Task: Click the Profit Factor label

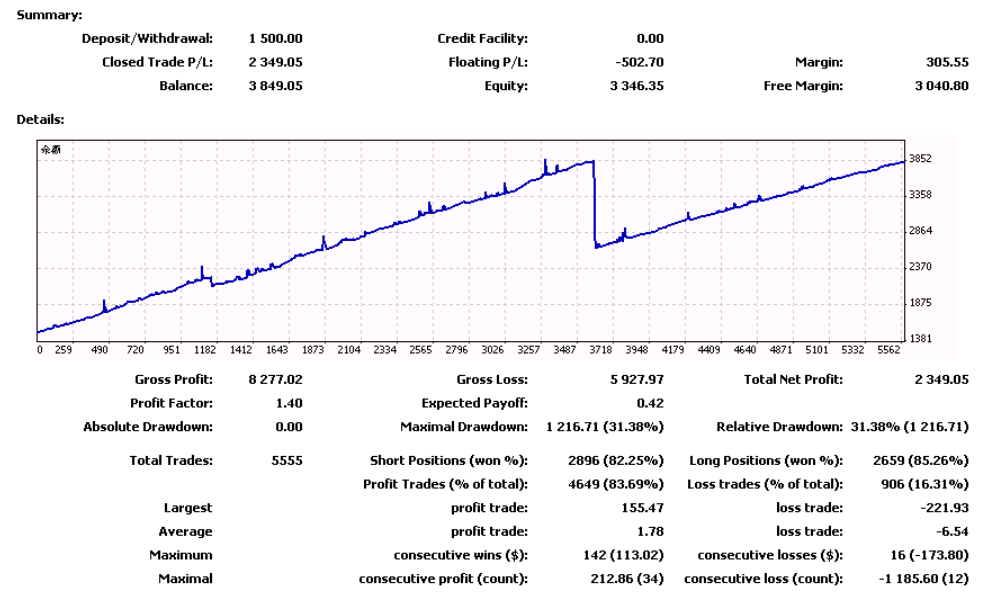Action: tap(171, 403)
